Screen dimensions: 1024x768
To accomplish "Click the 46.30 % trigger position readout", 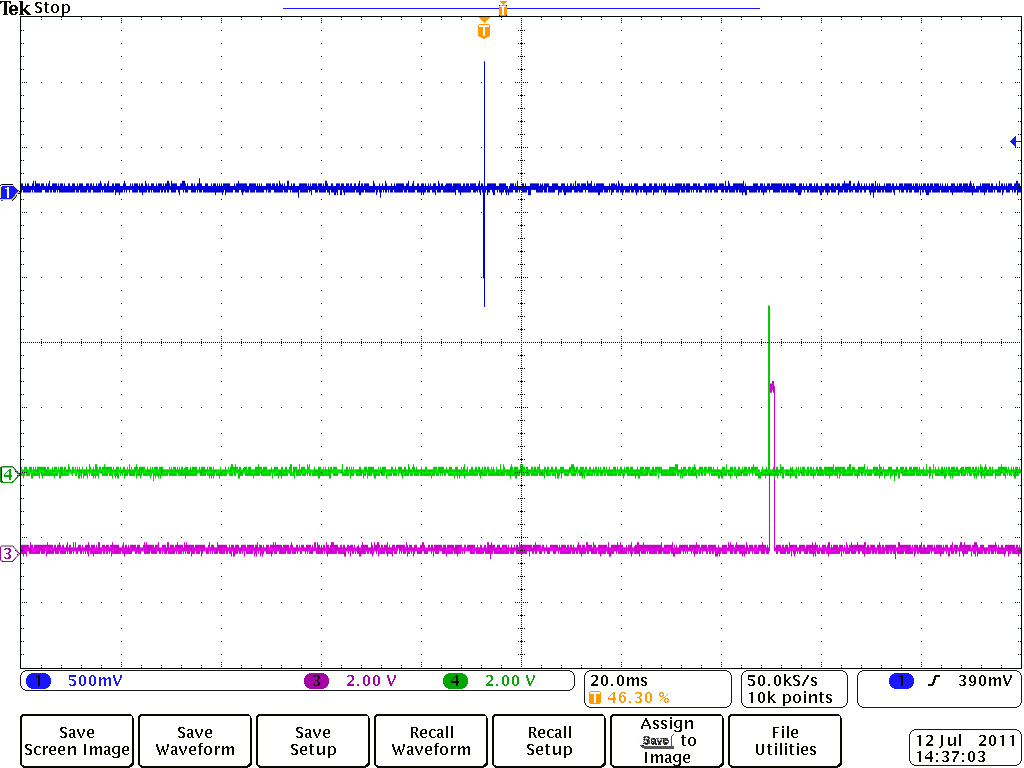I will tap(638, 698).
